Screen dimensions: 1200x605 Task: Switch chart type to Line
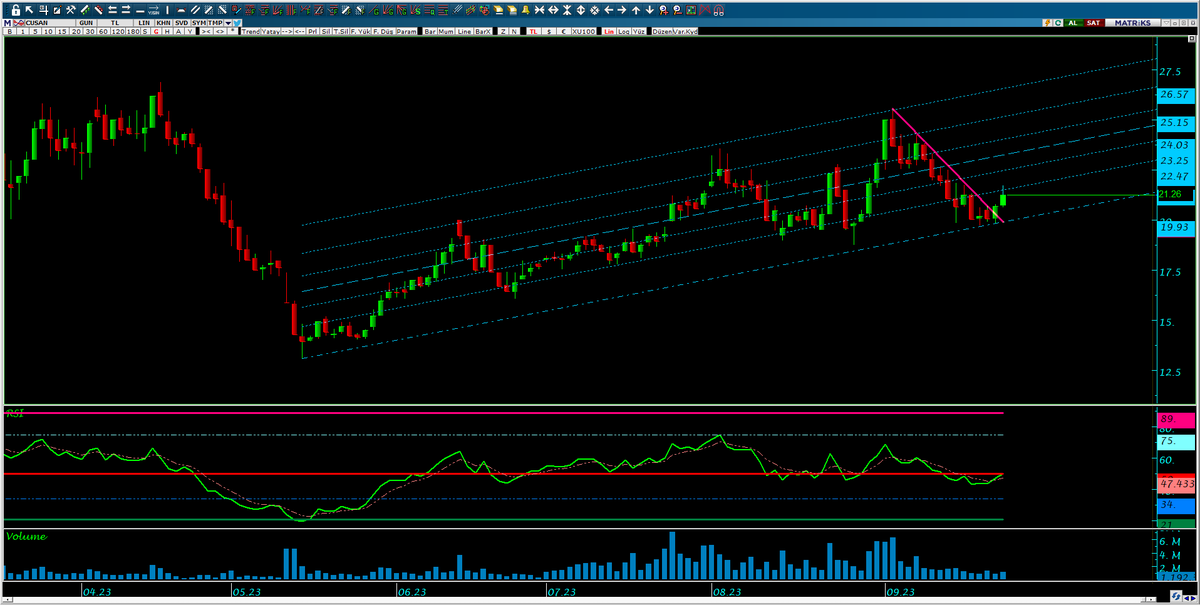point(464,32)
